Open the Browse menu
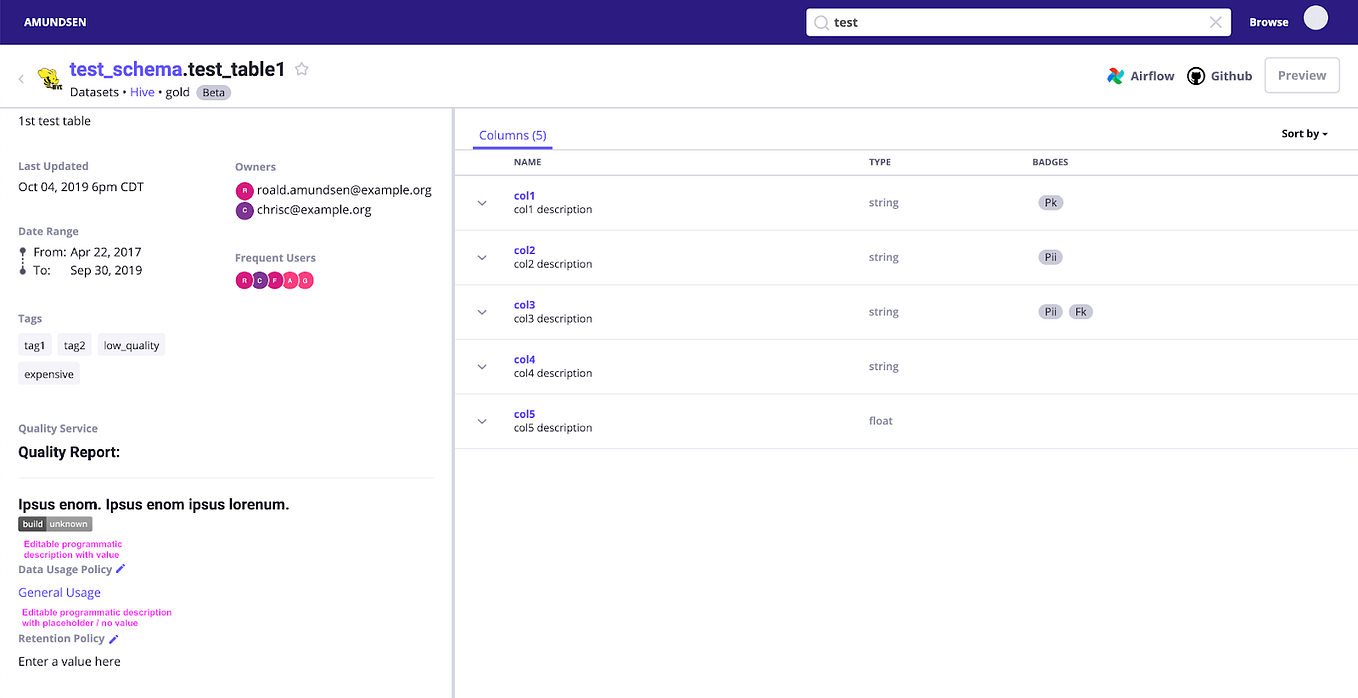Screen dimensions: 1358x698 tap(1268, 21)
